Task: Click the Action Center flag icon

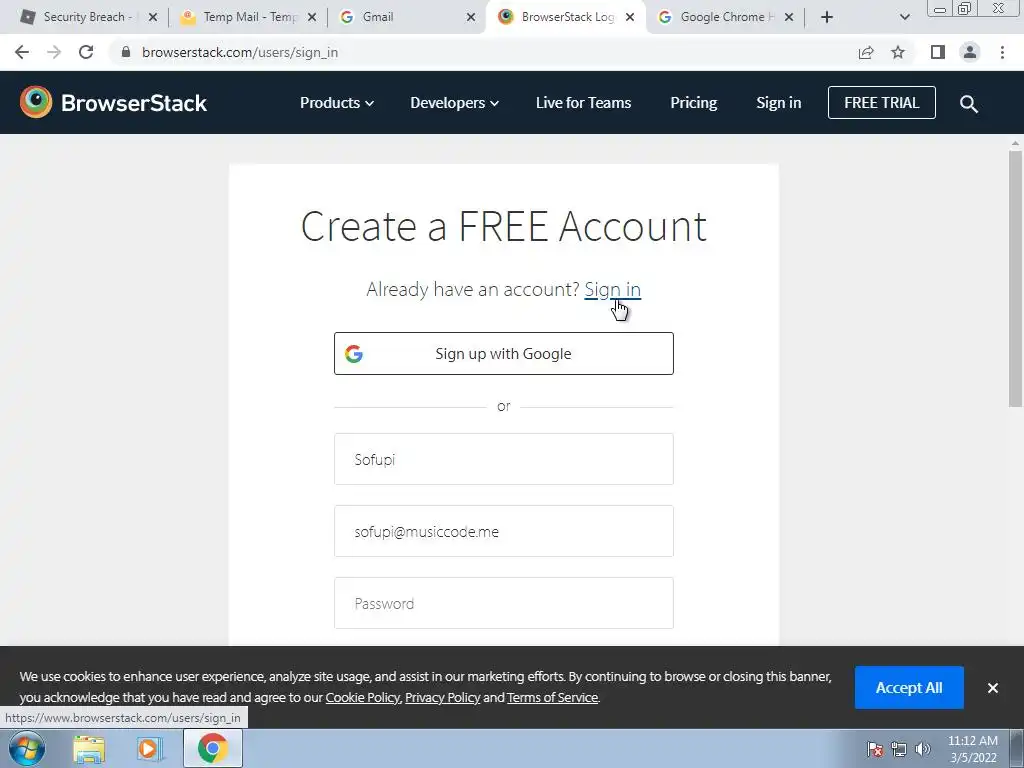Action: point(875,749)
